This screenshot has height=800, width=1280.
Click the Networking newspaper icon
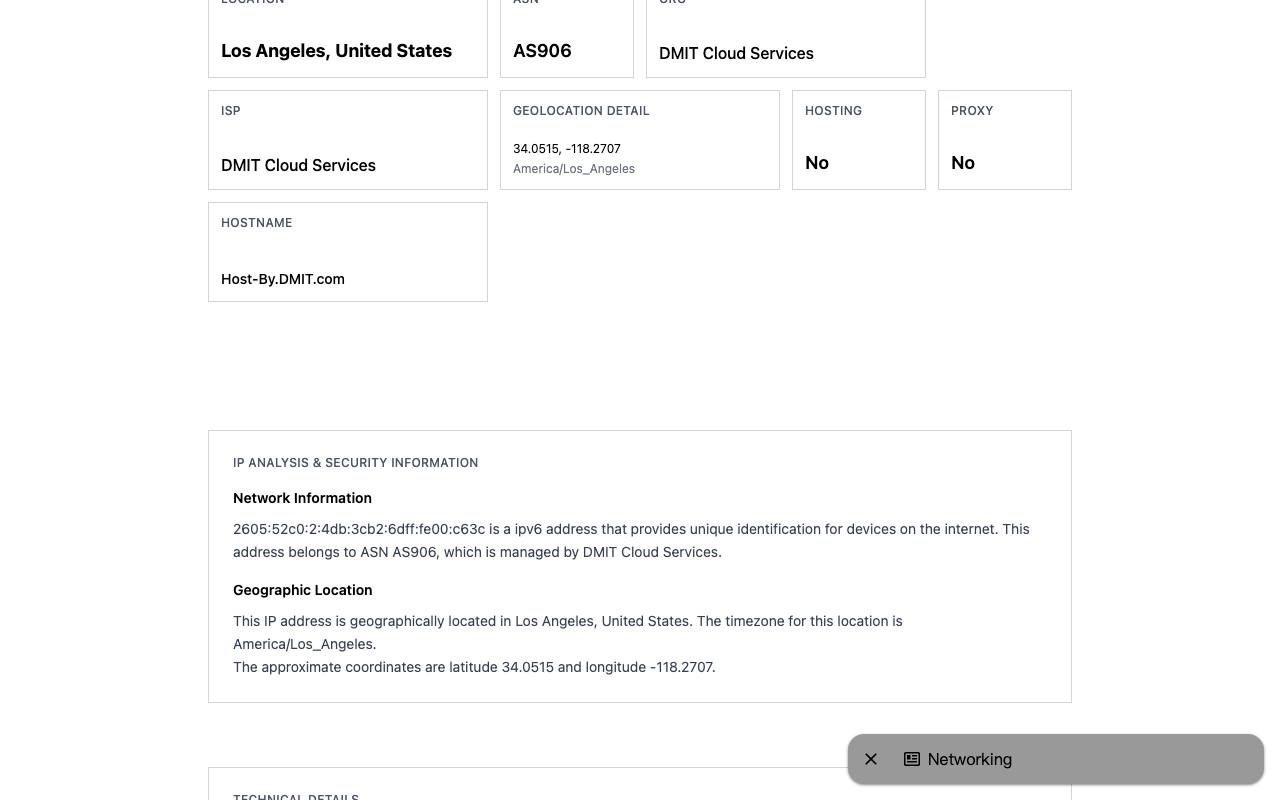coord(912,759)
